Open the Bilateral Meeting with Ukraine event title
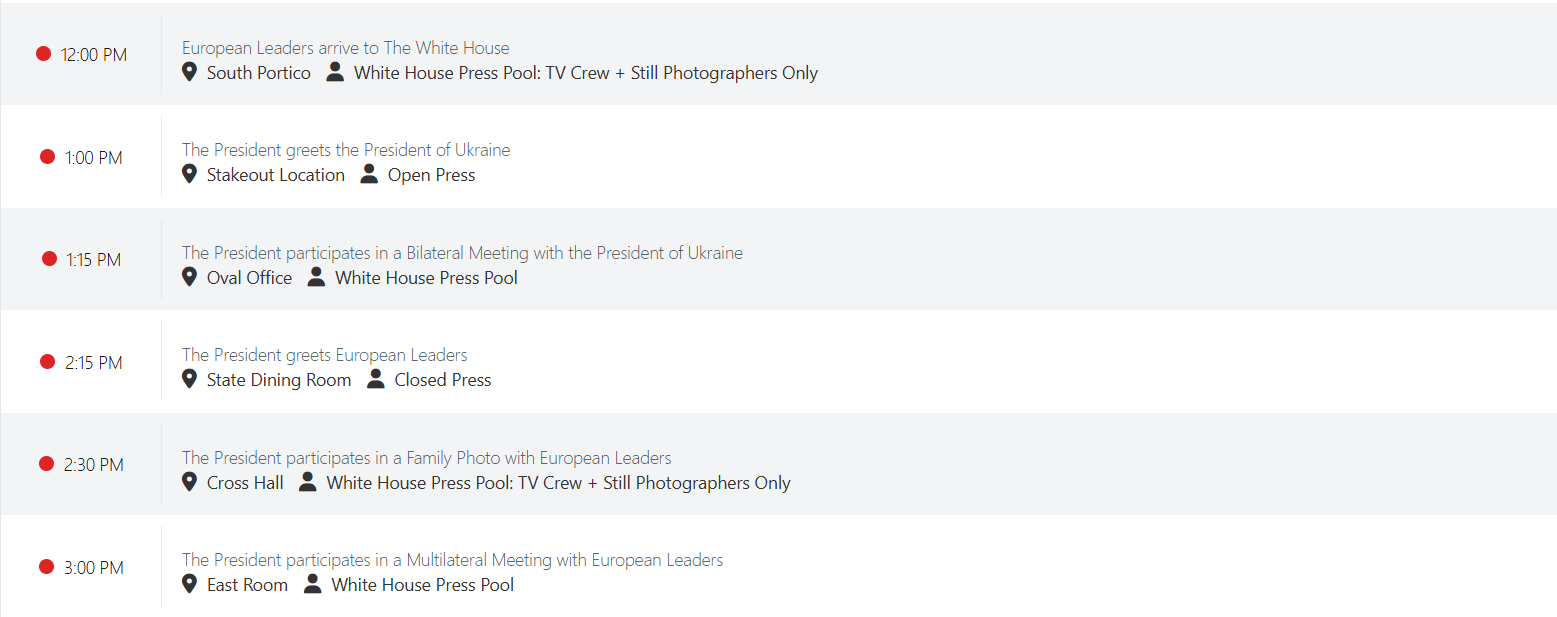 pos(461,253)
